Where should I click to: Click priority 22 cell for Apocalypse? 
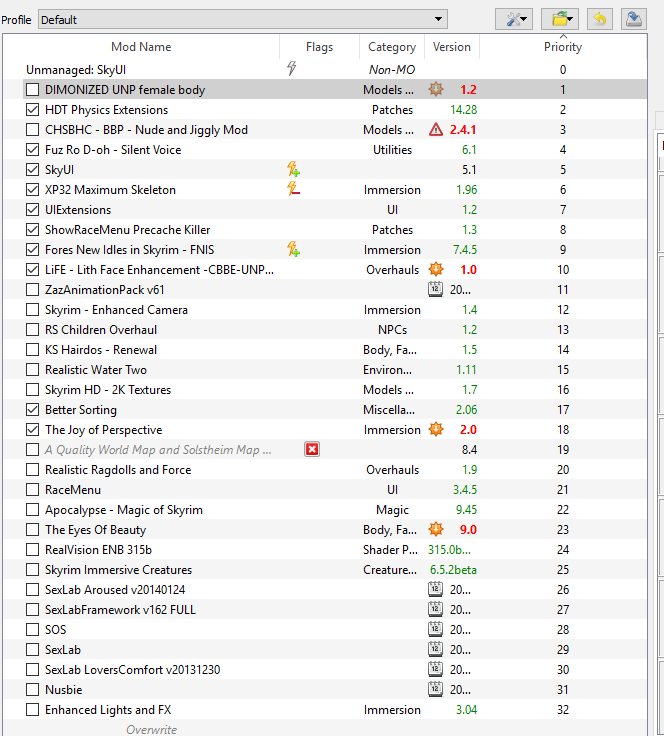coord(563,509)
